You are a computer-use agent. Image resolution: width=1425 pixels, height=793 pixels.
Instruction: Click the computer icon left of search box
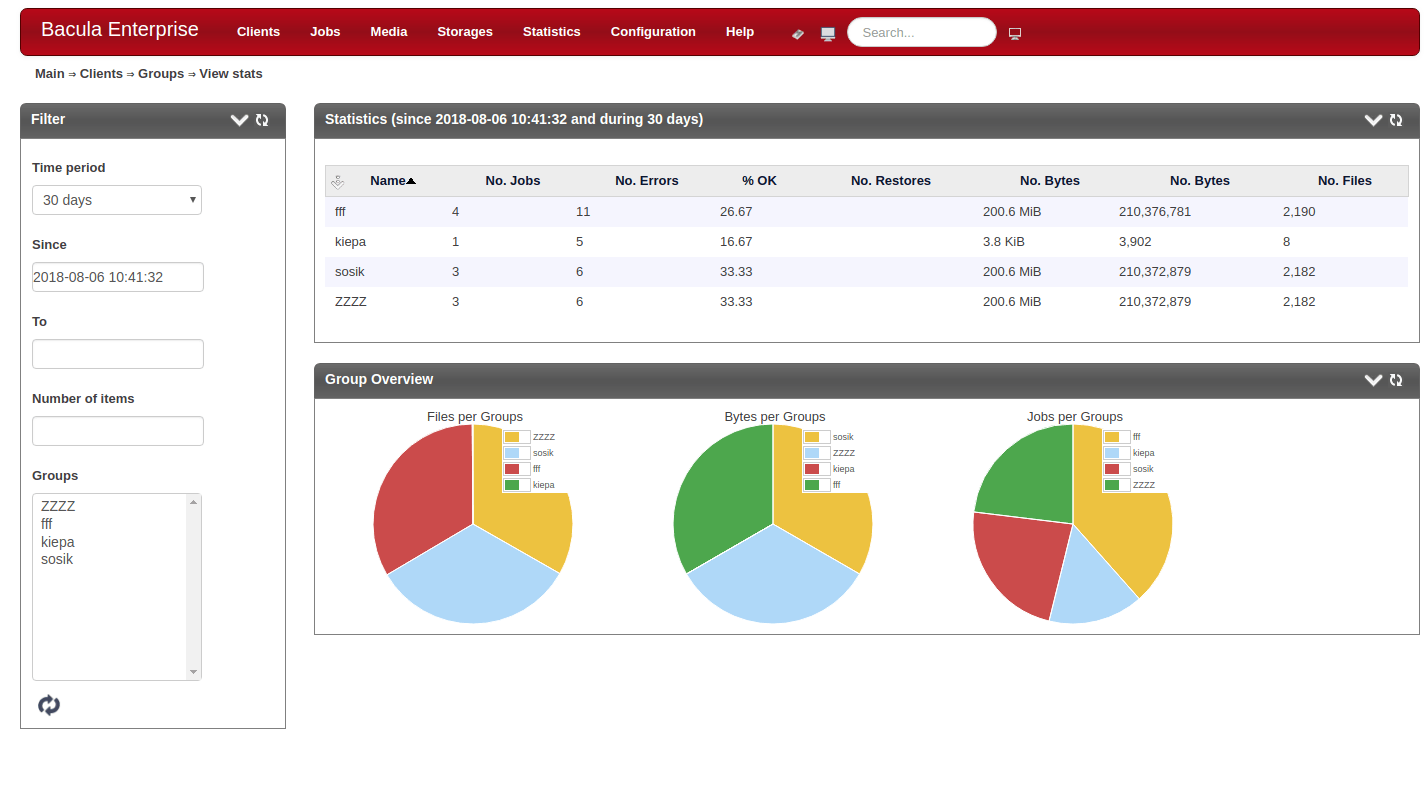point(828,33)
